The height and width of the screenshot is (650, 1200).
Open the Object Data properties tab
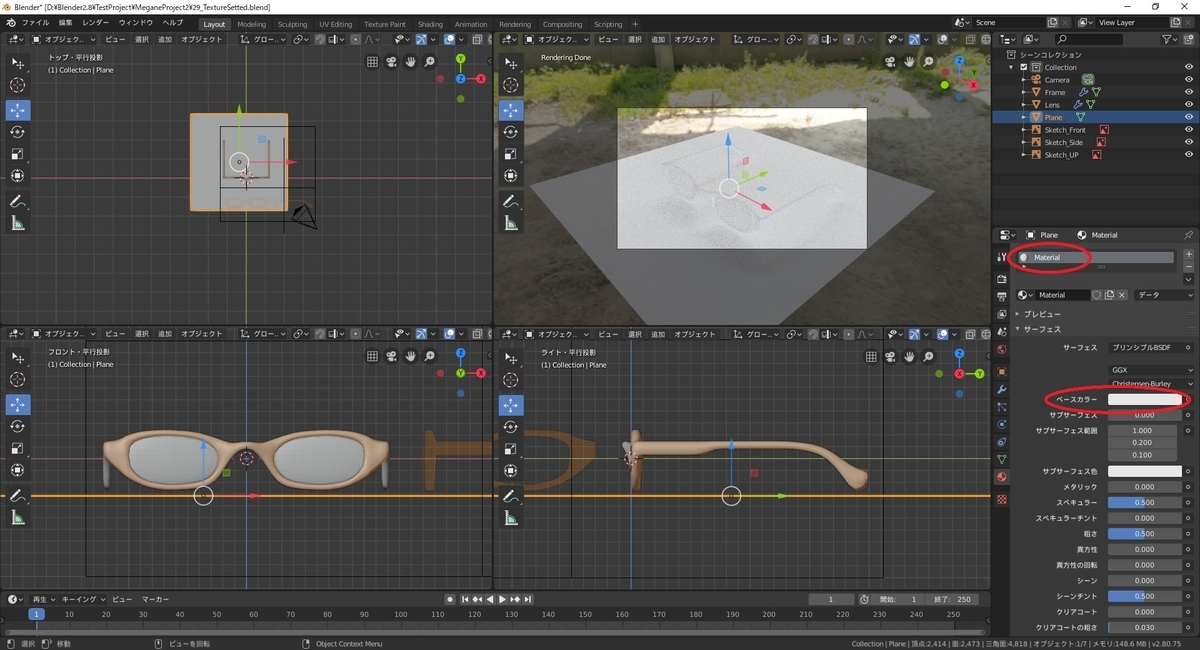pyautogui.click(x=1002, y=459)
